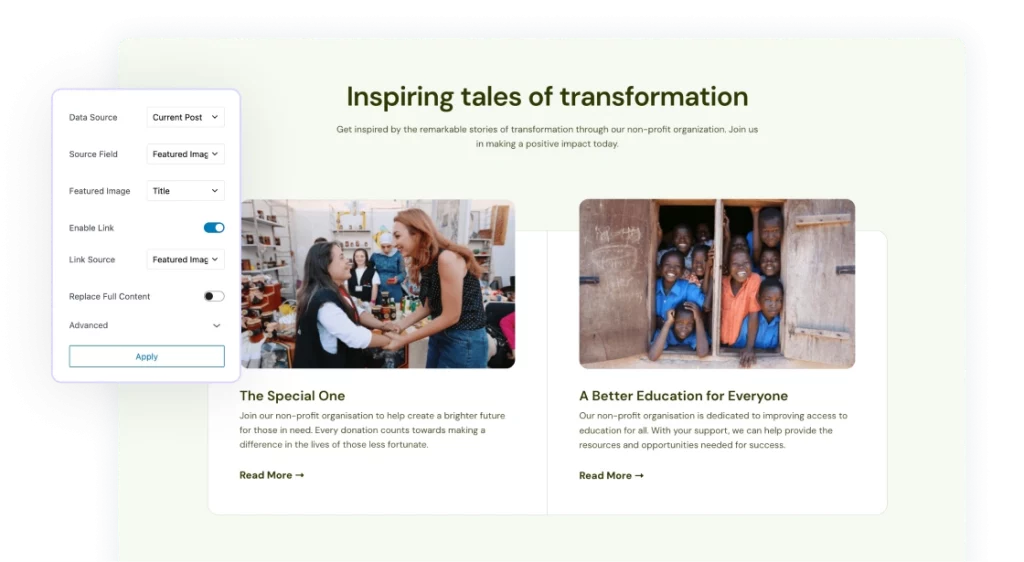Click the "Source Field" label
Screen dimensions: 1024x562
click(93, 154)
